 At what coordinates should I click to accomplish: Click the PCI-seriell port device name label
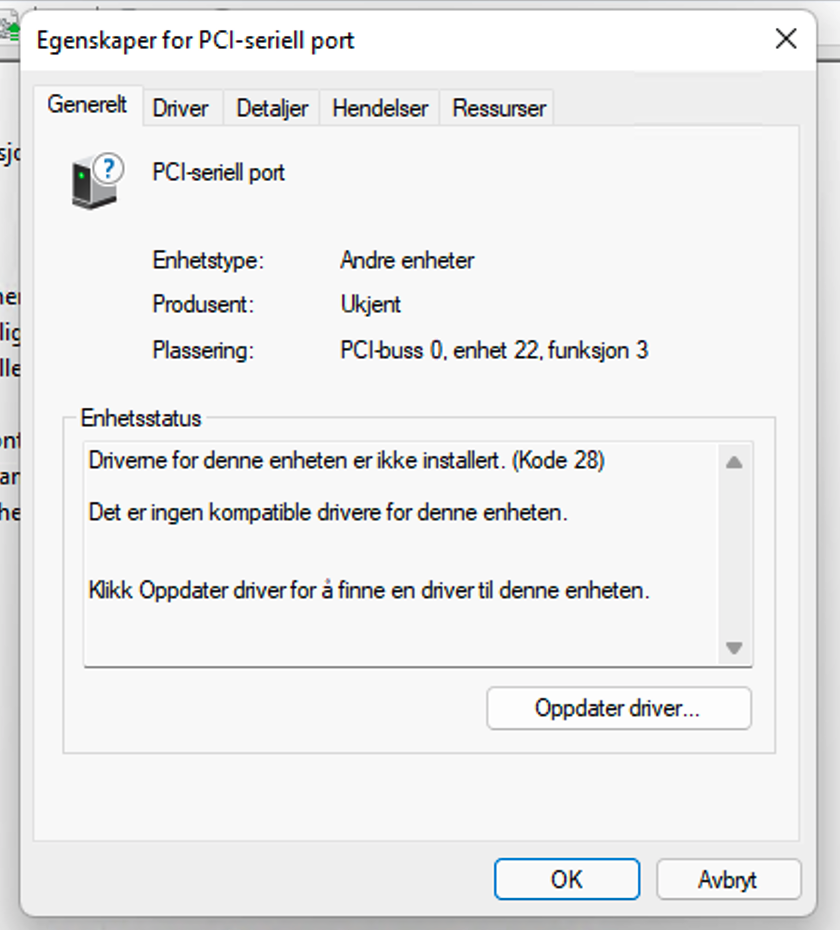pos(218,173)
